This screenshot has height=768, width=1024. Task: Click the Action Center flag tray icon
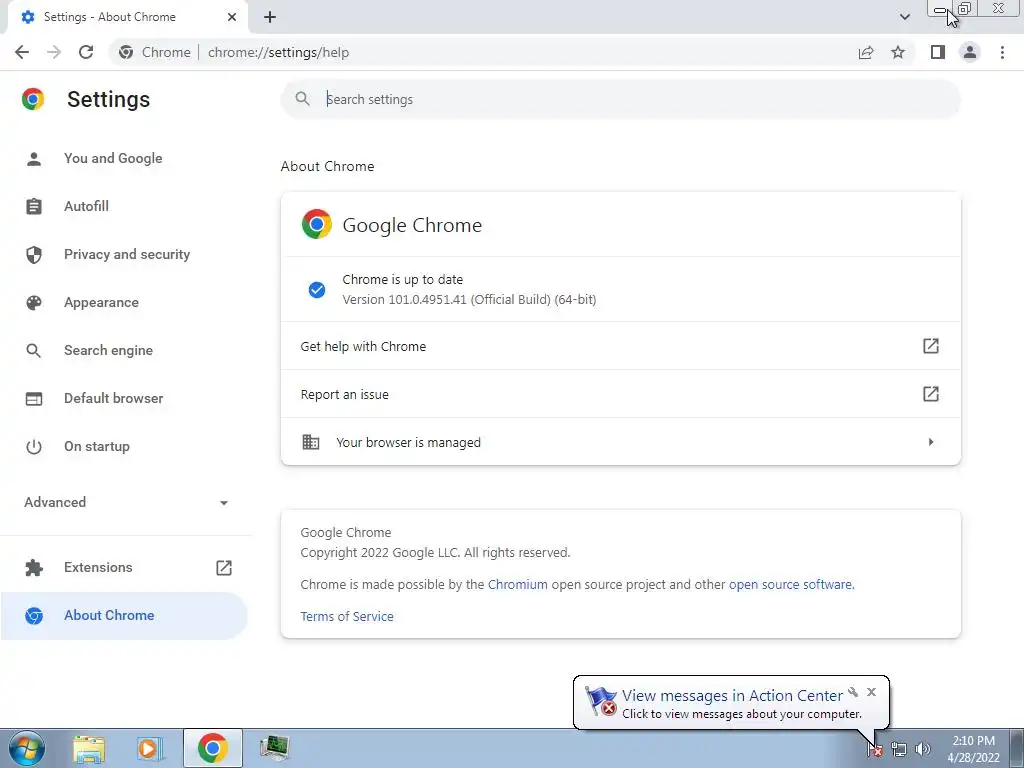click(x=875, y=750)
